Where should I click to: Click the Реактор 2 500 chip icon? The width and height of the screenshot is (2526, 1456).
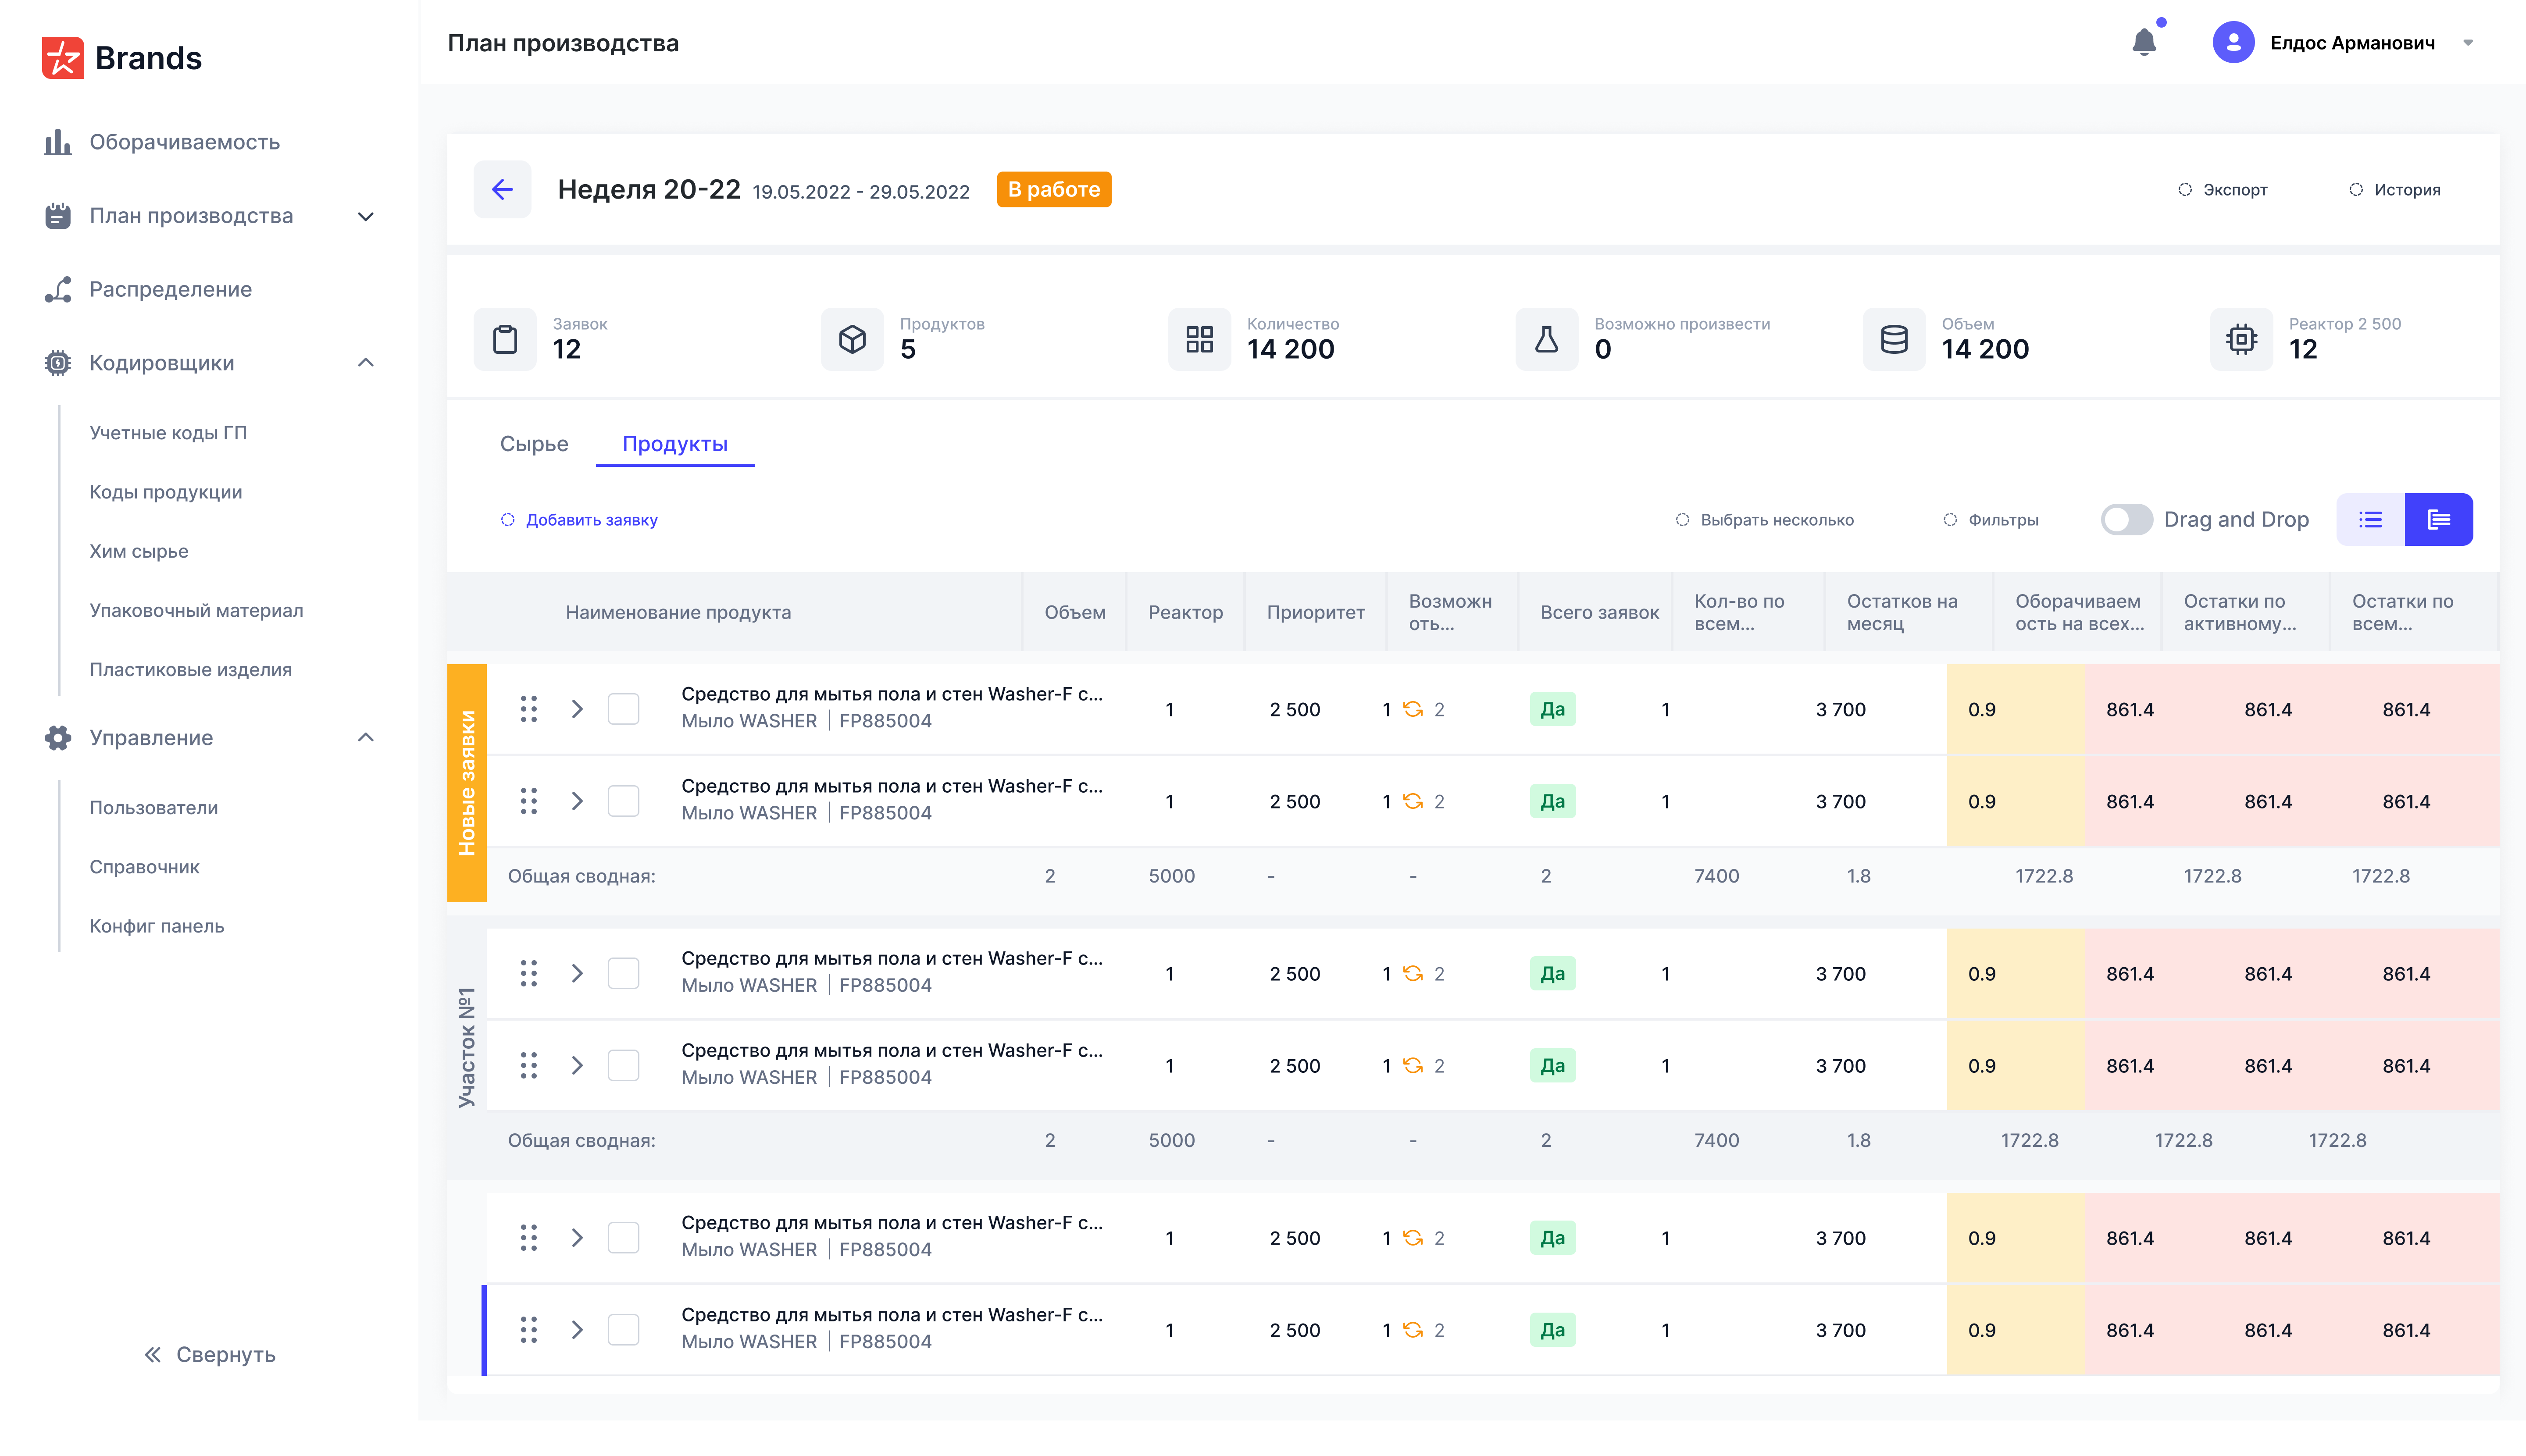2241,339
